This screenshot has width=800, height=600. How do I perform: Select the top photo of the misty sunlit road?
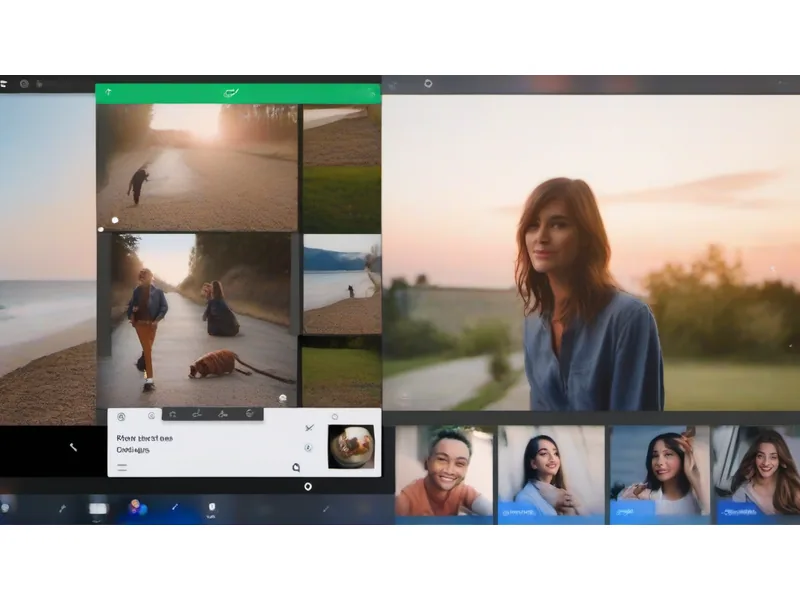(x=197, y=167)
